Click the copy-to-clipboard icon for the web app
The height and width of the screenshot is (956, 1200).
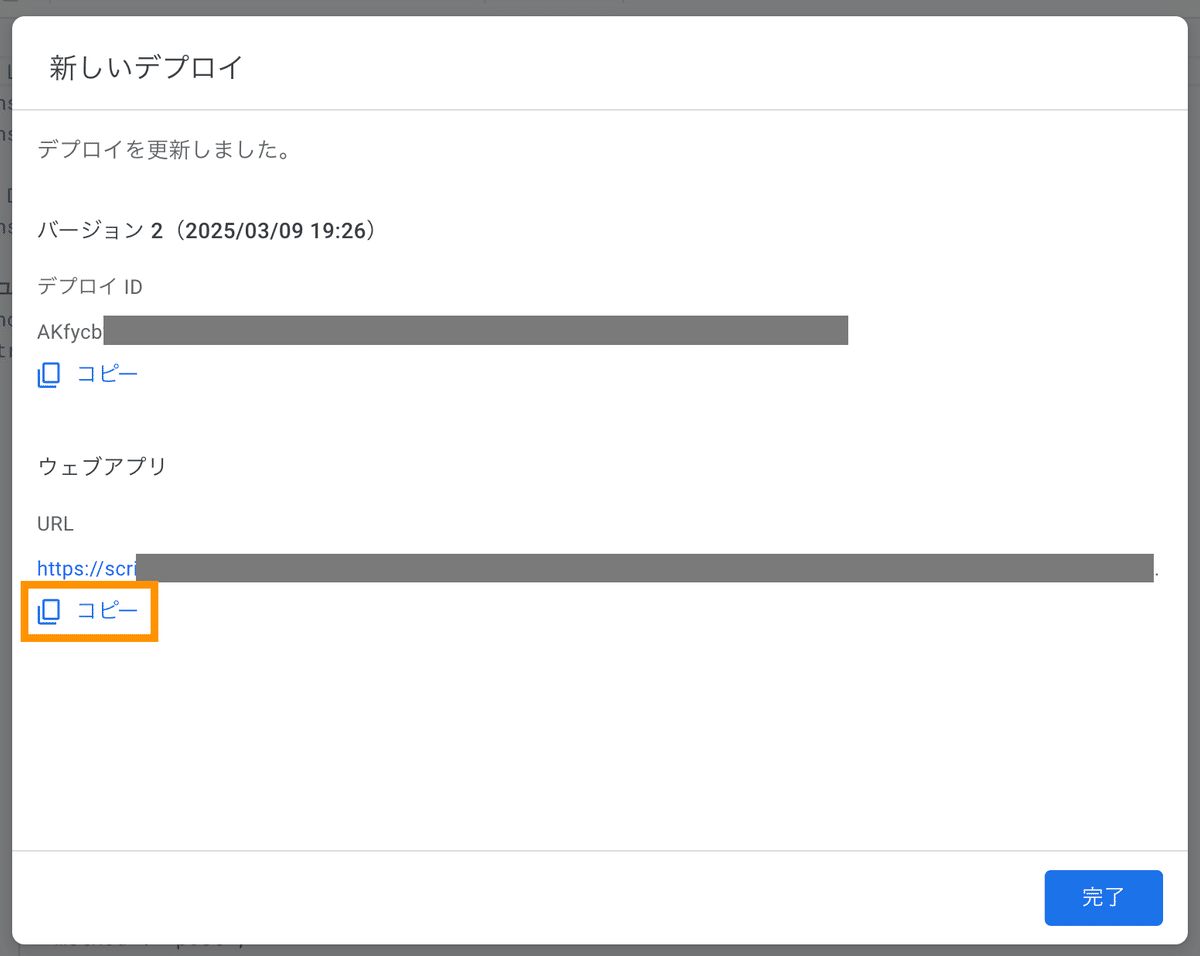[x=48, y=611]
